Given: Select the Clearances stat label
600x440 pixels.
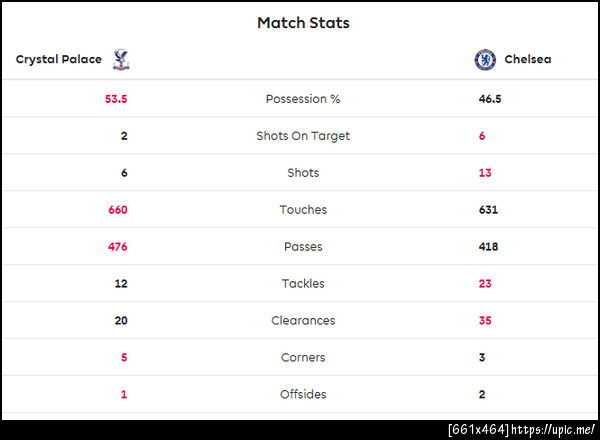Looking at the screenshot, I should tap(303, 321).
